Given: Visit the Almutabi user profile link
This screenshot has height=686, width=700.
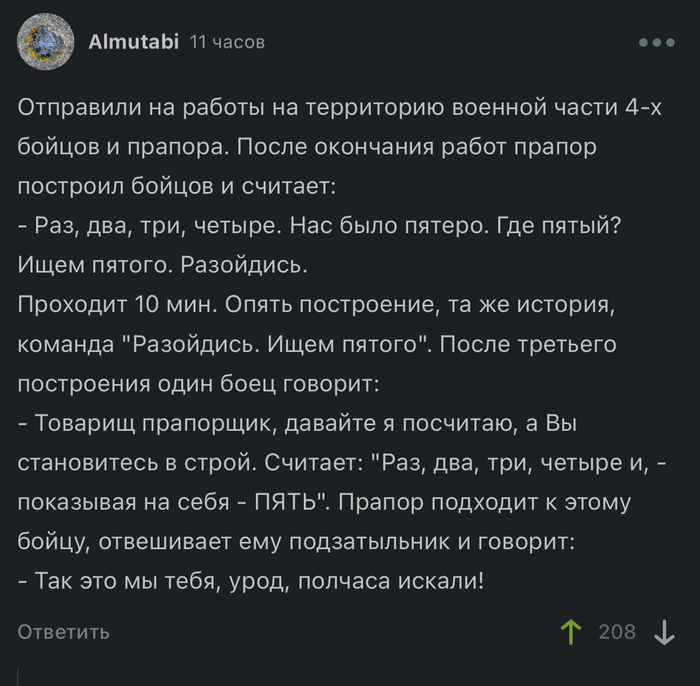Looking at the screenshot, I should point(133,42).
